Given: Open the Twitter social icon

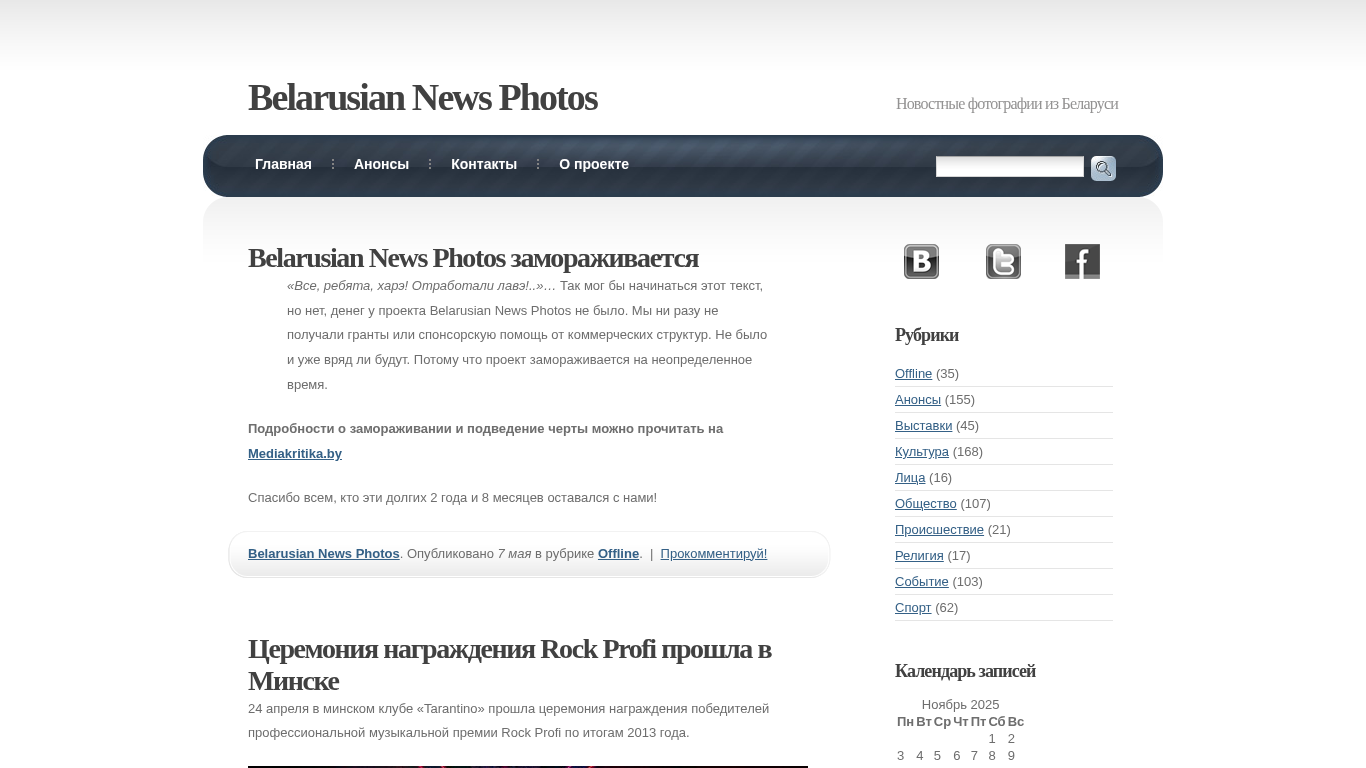Looking at the screenshot, I should (1003, 262).
